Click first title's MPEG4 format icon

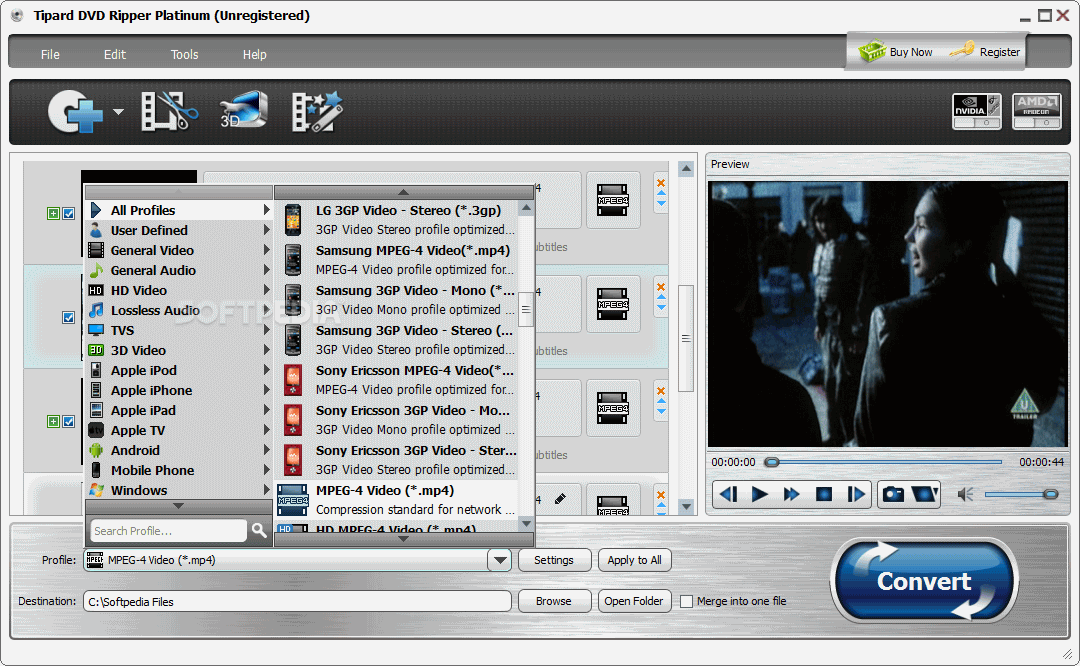612,200
